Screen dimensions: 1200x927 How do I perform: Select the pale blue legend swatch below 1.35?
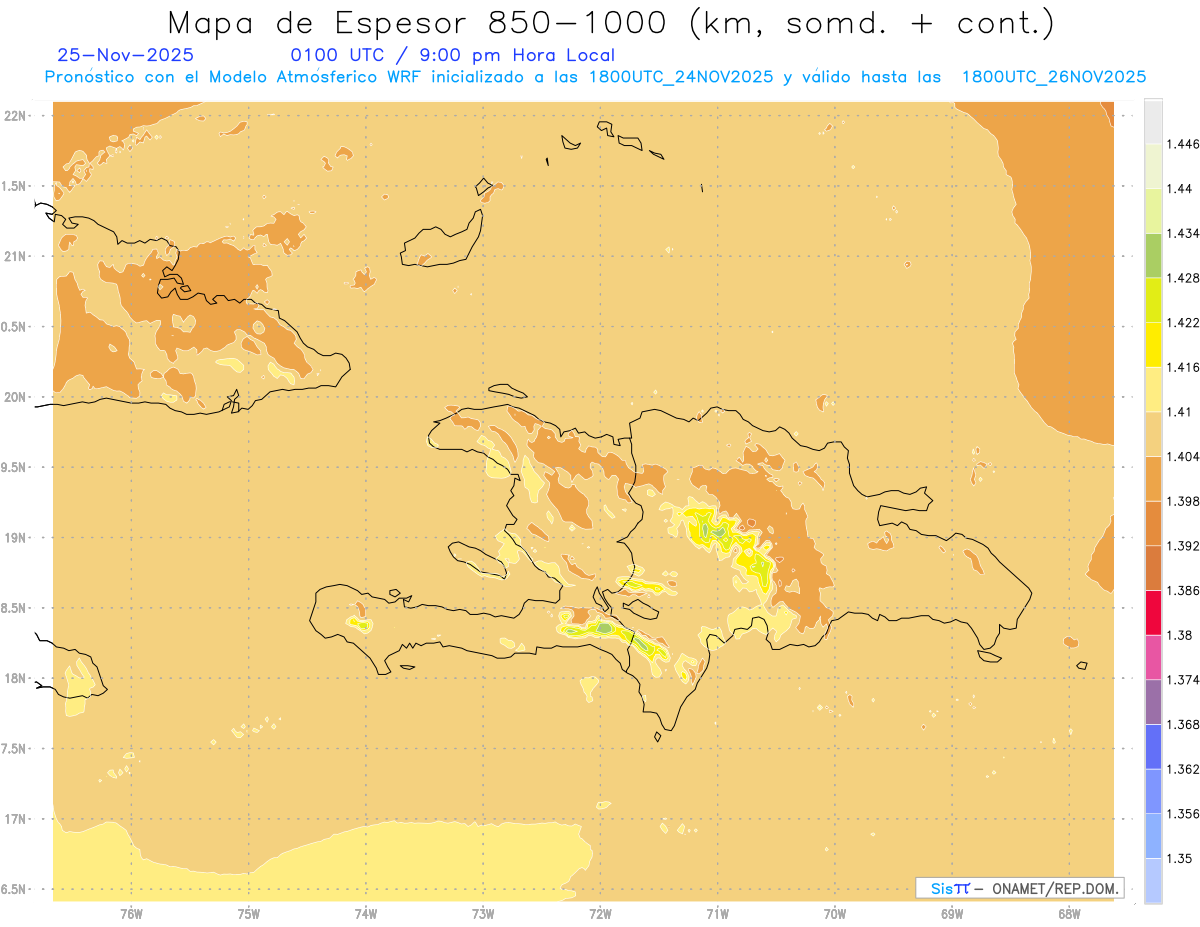[1153, 880]
